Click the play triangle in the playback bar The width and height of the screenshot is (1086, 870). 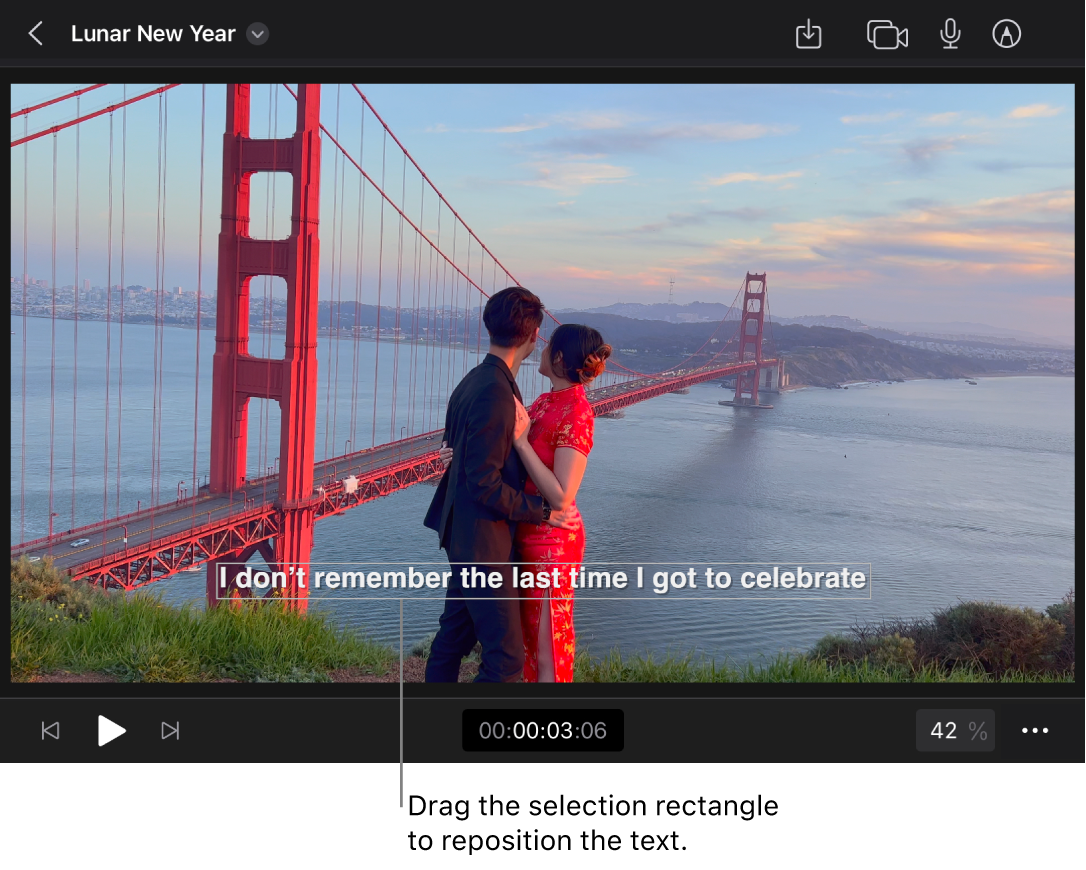coord(112,730)
